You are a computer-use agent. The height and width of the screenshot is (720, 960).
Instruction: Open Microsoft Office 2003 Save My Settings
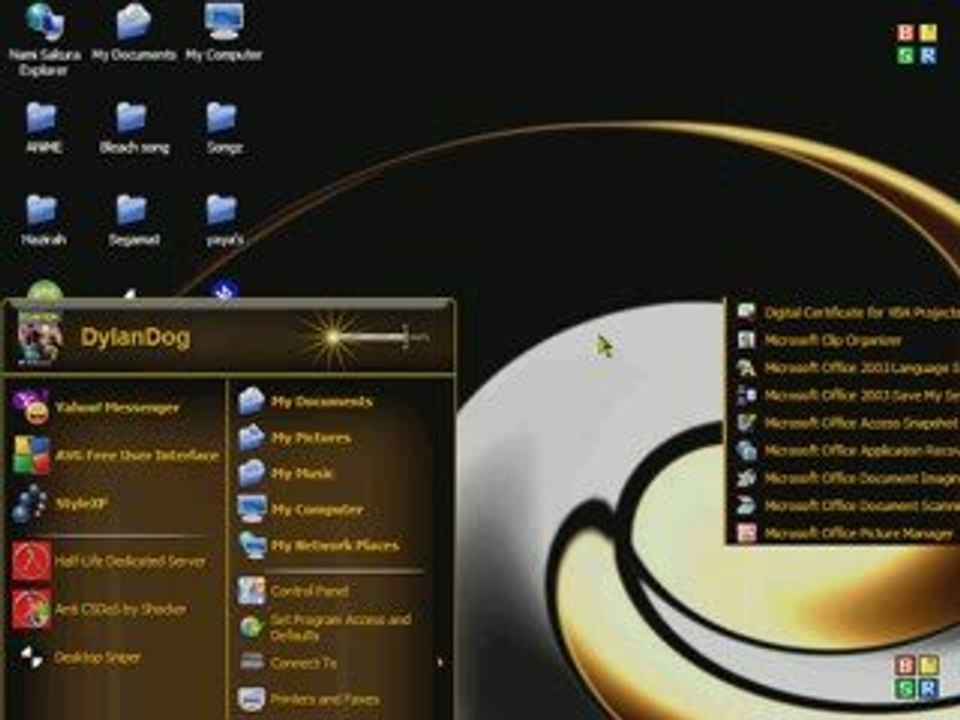tap(847, 395)
